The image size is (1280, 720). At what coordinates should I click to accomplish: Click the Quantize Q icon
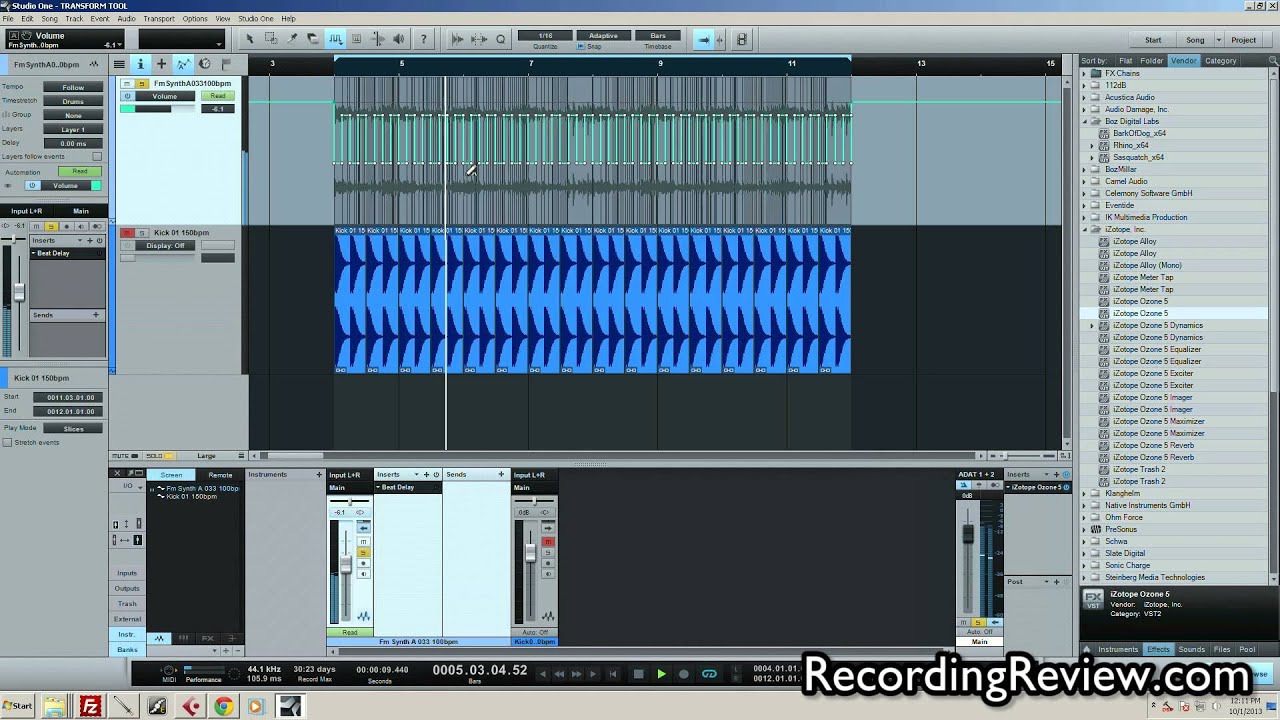(500, 39)
